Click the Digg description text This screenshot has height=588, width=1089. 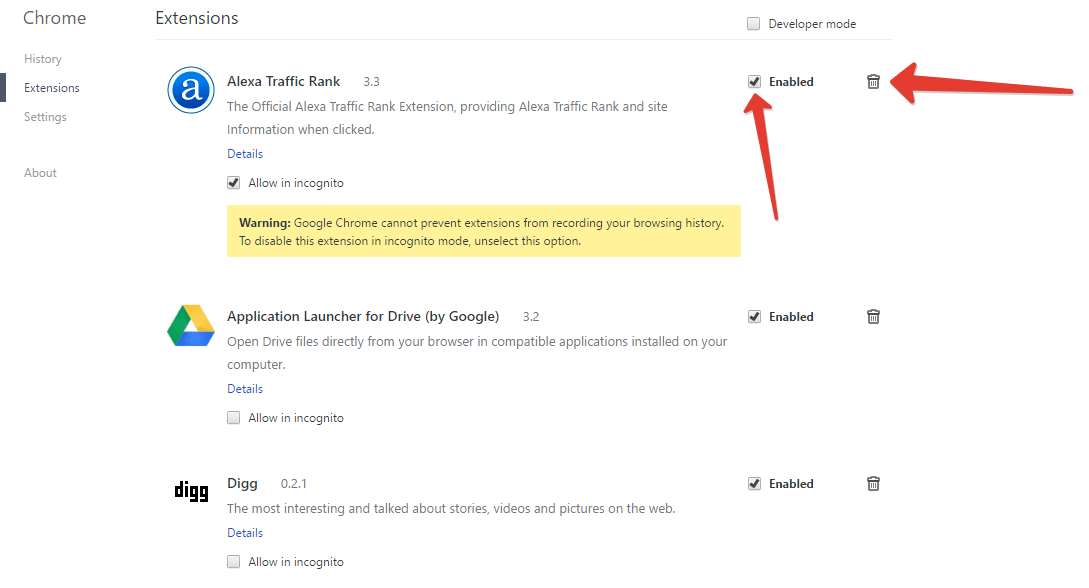[451, 509]
